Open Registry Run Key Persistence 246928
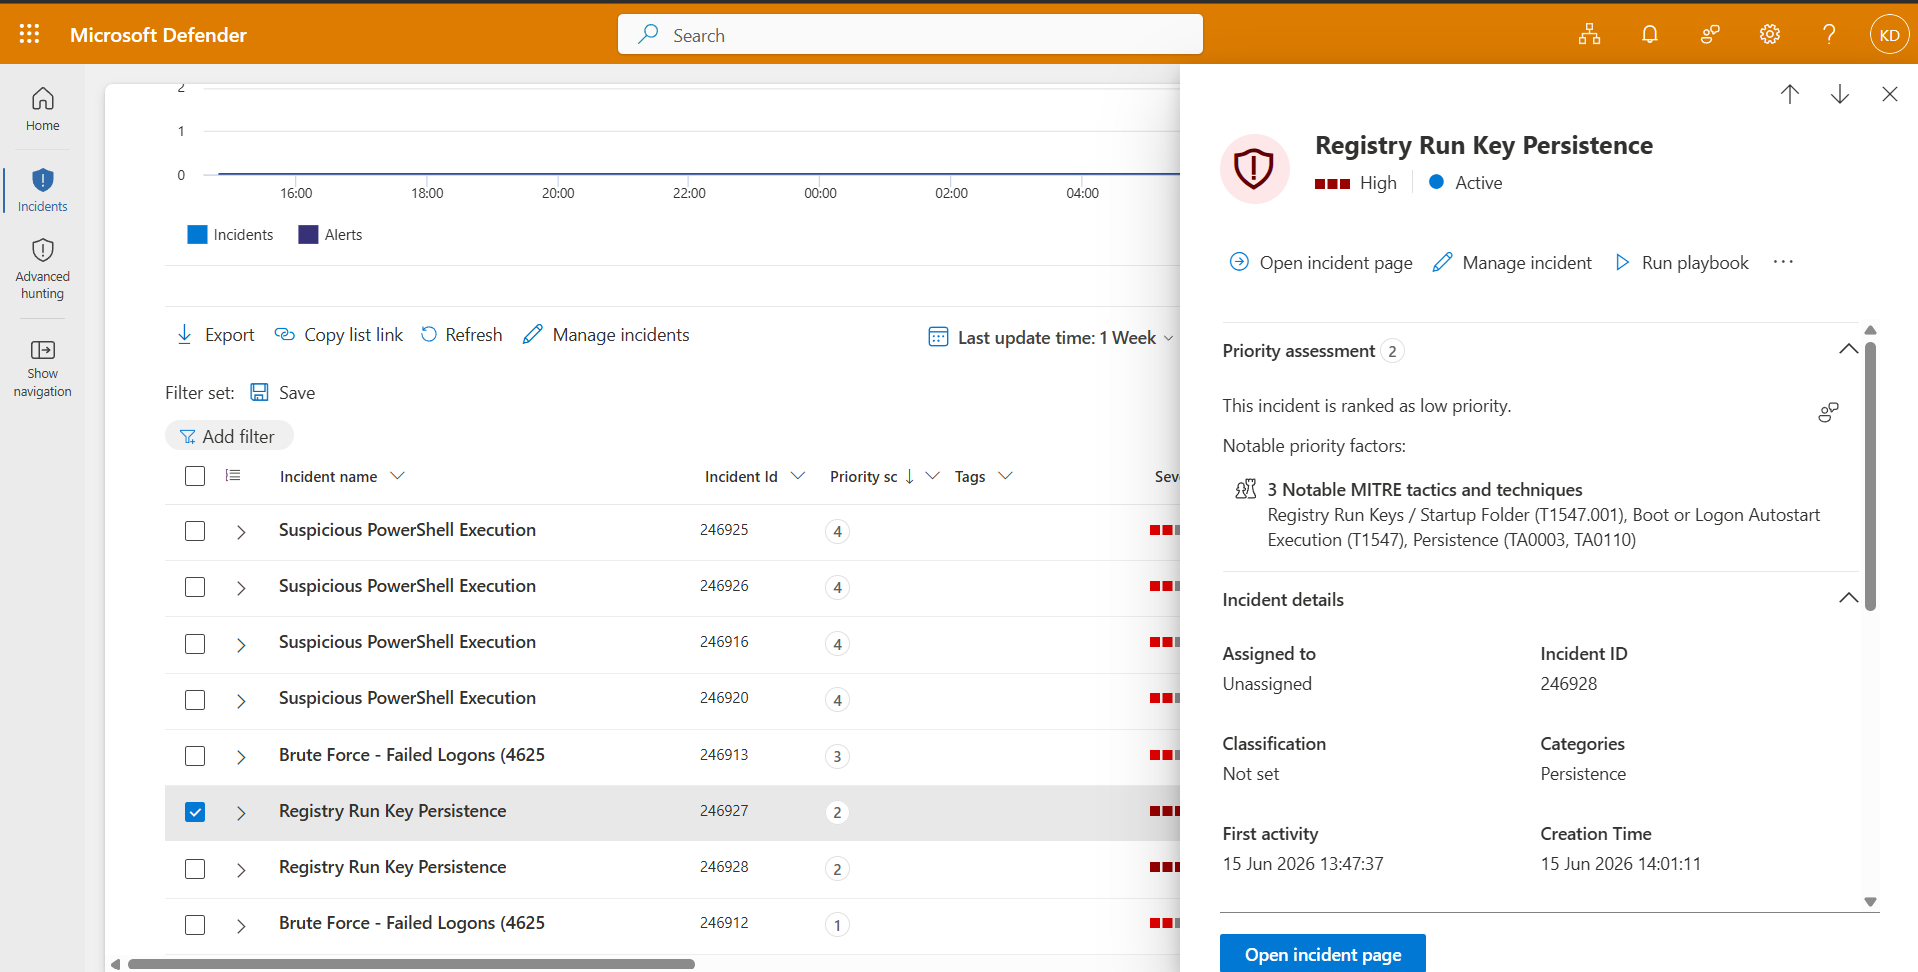This screenshot has width=1918, height=972. click(392, 867)
